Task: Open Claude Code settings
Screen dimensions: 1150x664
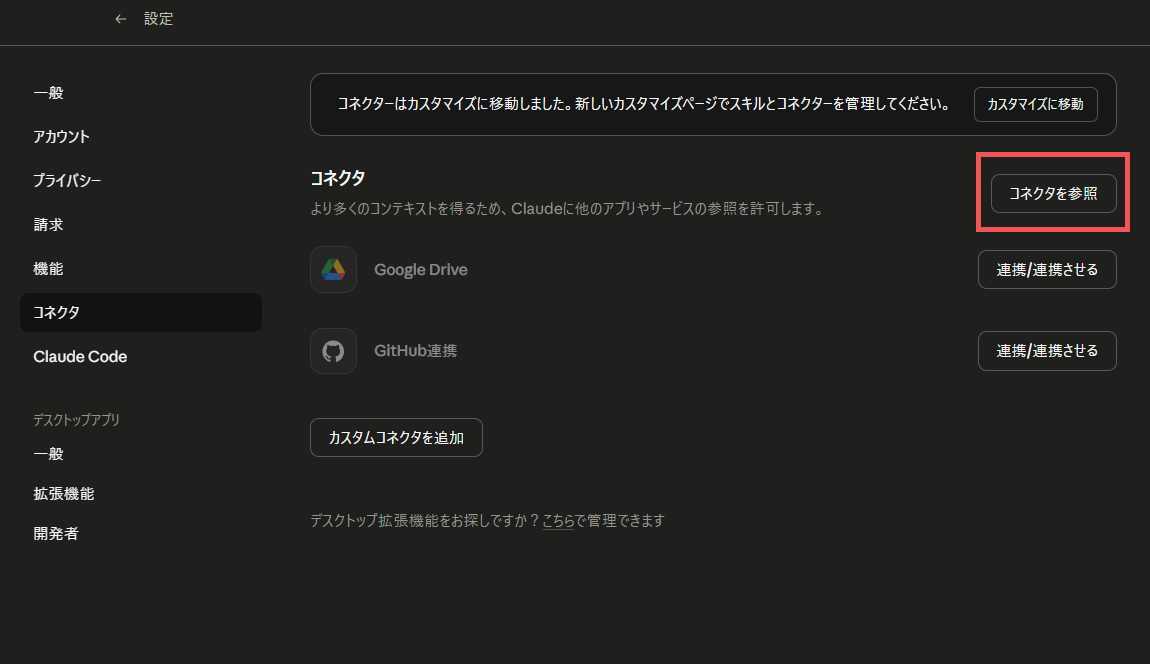Action: (x=80, y=357)
